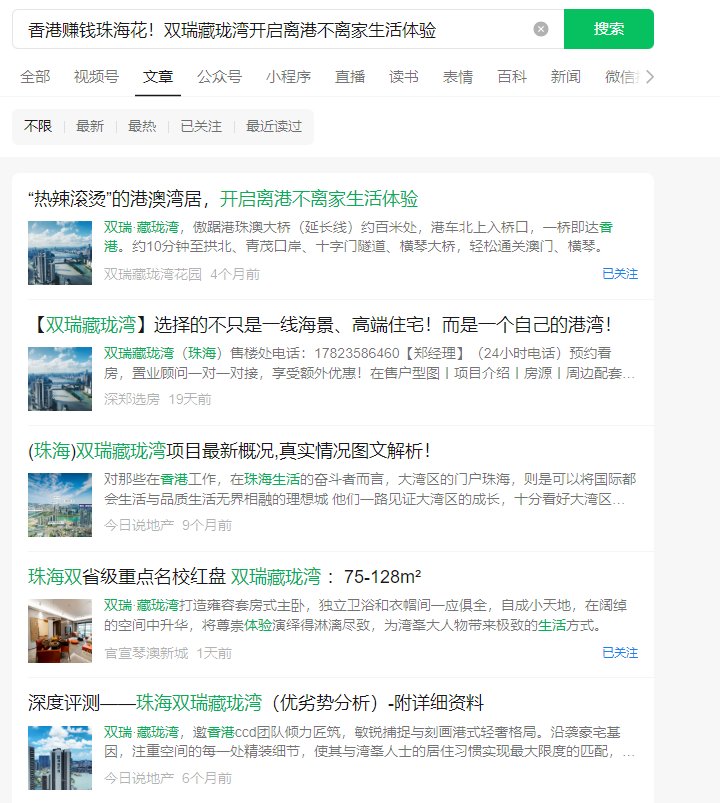The image size is (720, 803).
Task: Open thumbnail of 深郑选房 article
Action: [x=60, y=378]
